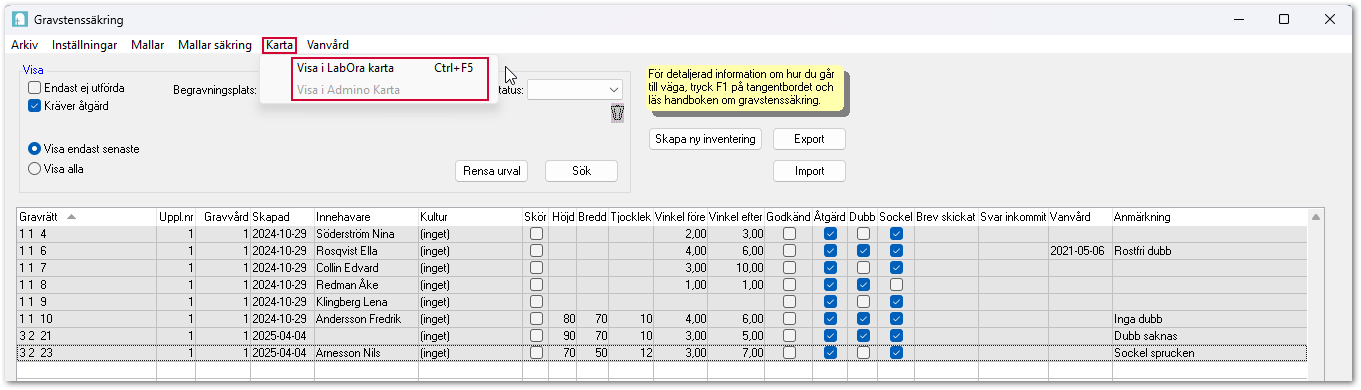Select the 'Collin Edvard' cell
1361x390 pixels.
pos(366,268)
